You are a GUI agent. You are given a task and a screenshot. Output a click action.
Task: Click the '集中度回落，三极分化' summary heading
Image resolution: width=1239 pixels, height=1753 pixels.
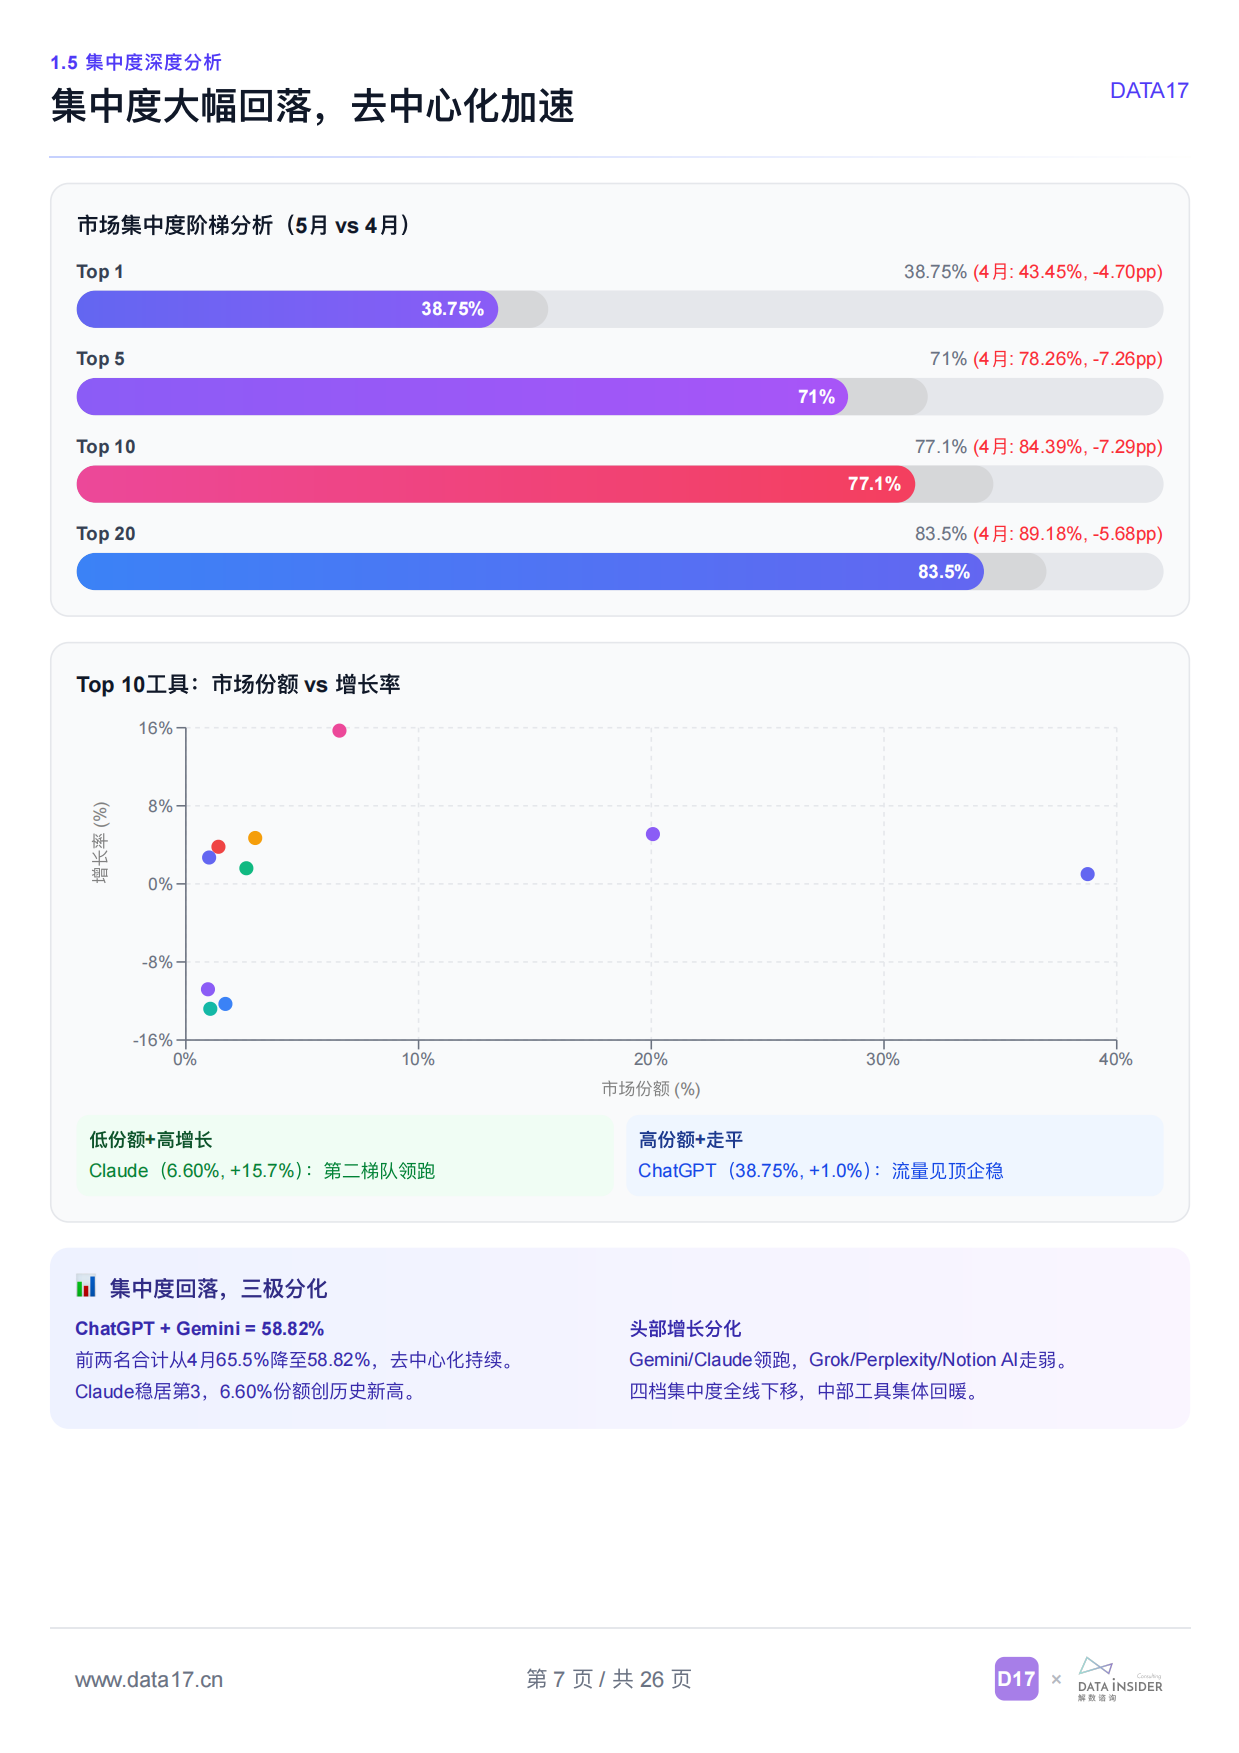coord(218,1288)
